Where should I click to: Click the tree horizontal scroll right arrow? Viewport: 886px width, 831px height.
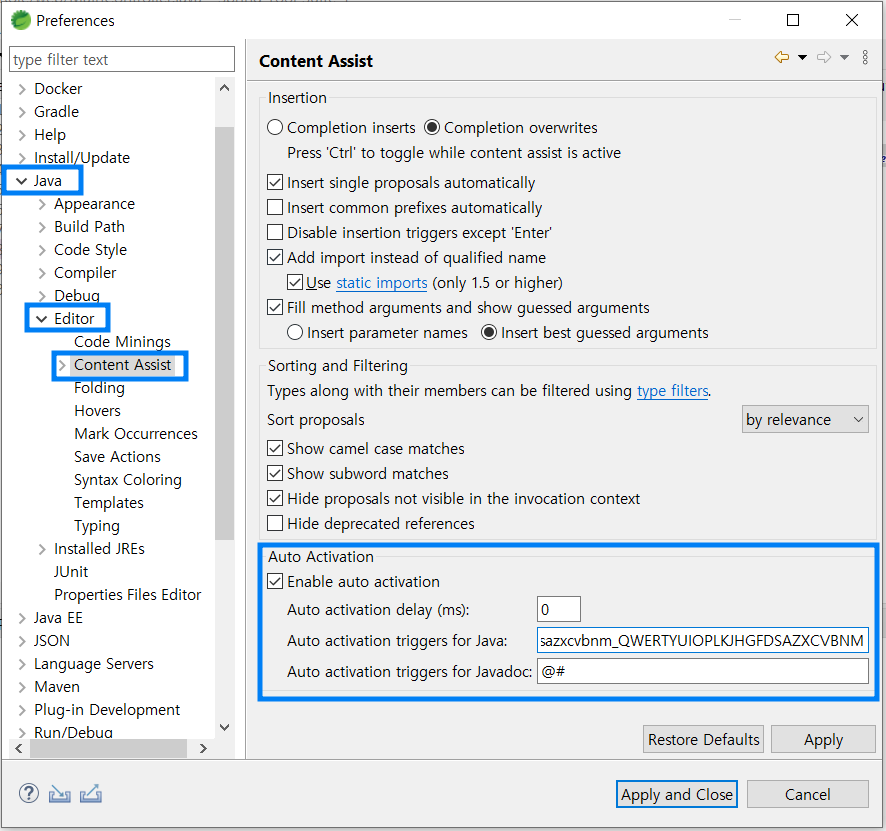[x=203, y=749]
